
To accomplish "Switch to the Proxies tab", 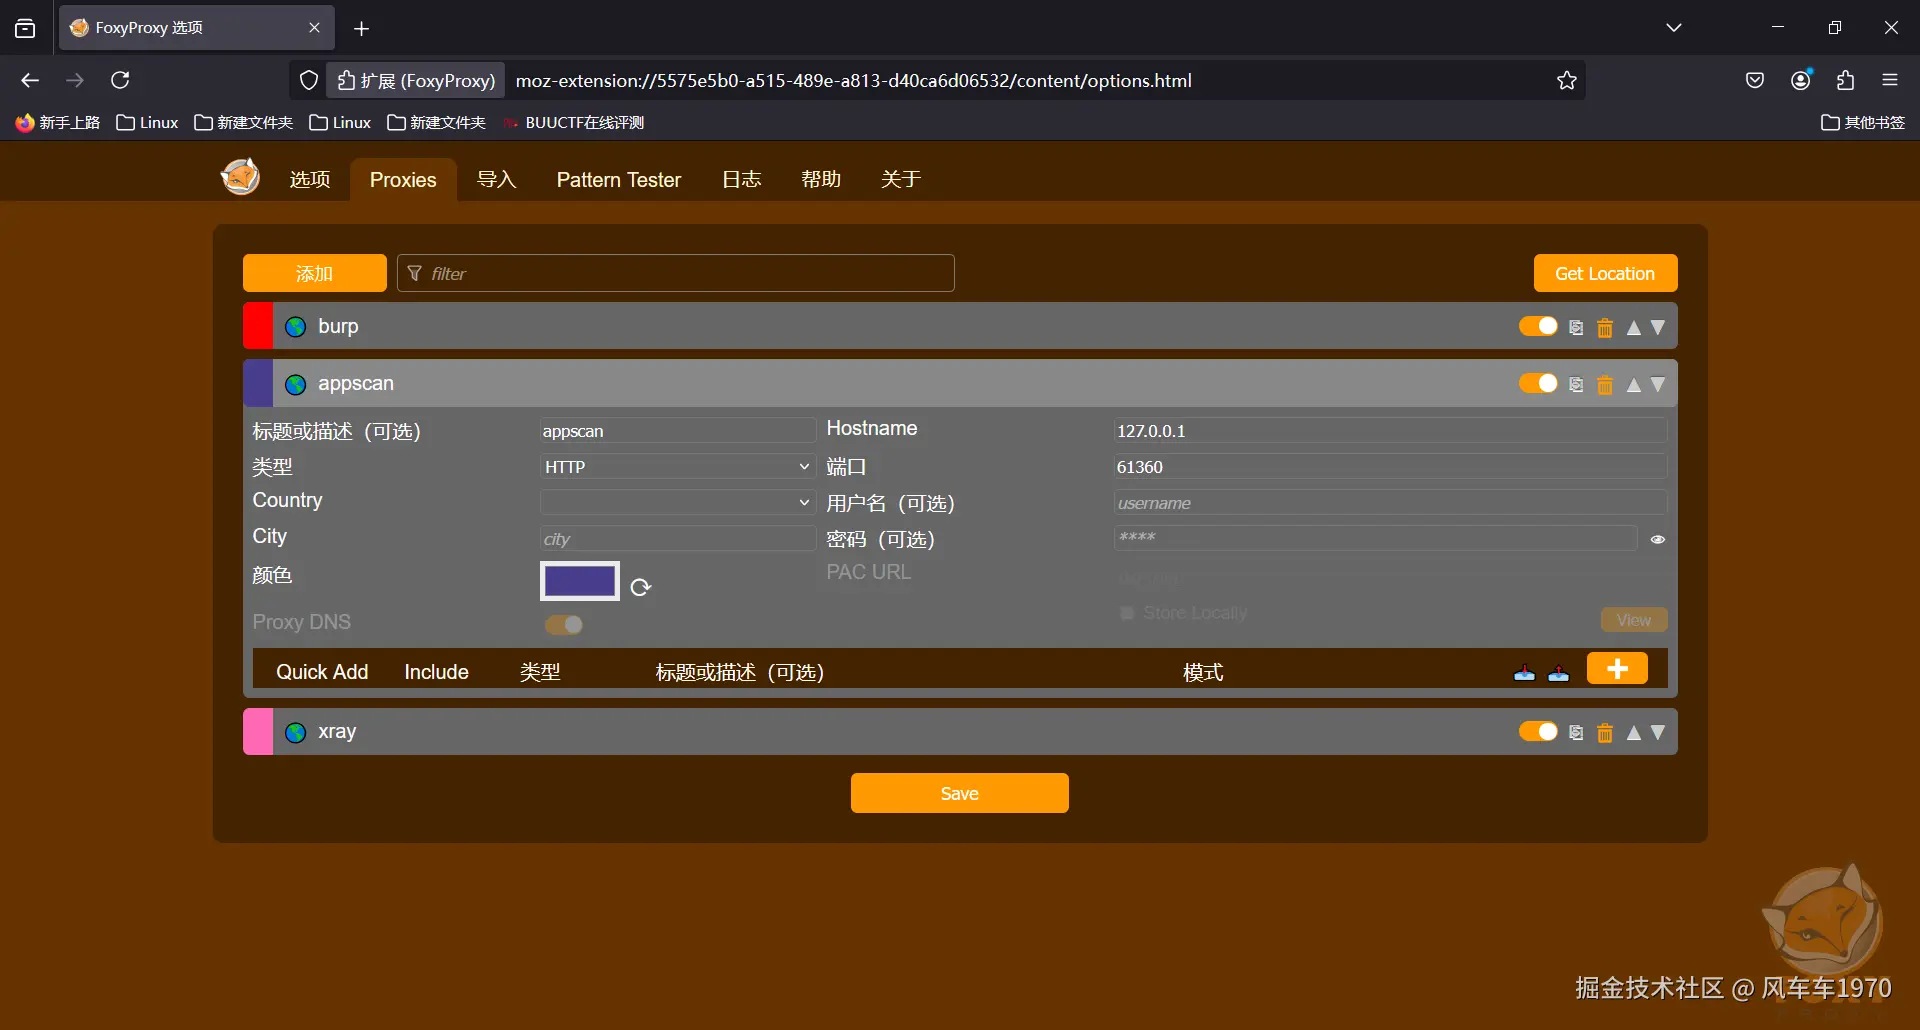I will [403, 180].
